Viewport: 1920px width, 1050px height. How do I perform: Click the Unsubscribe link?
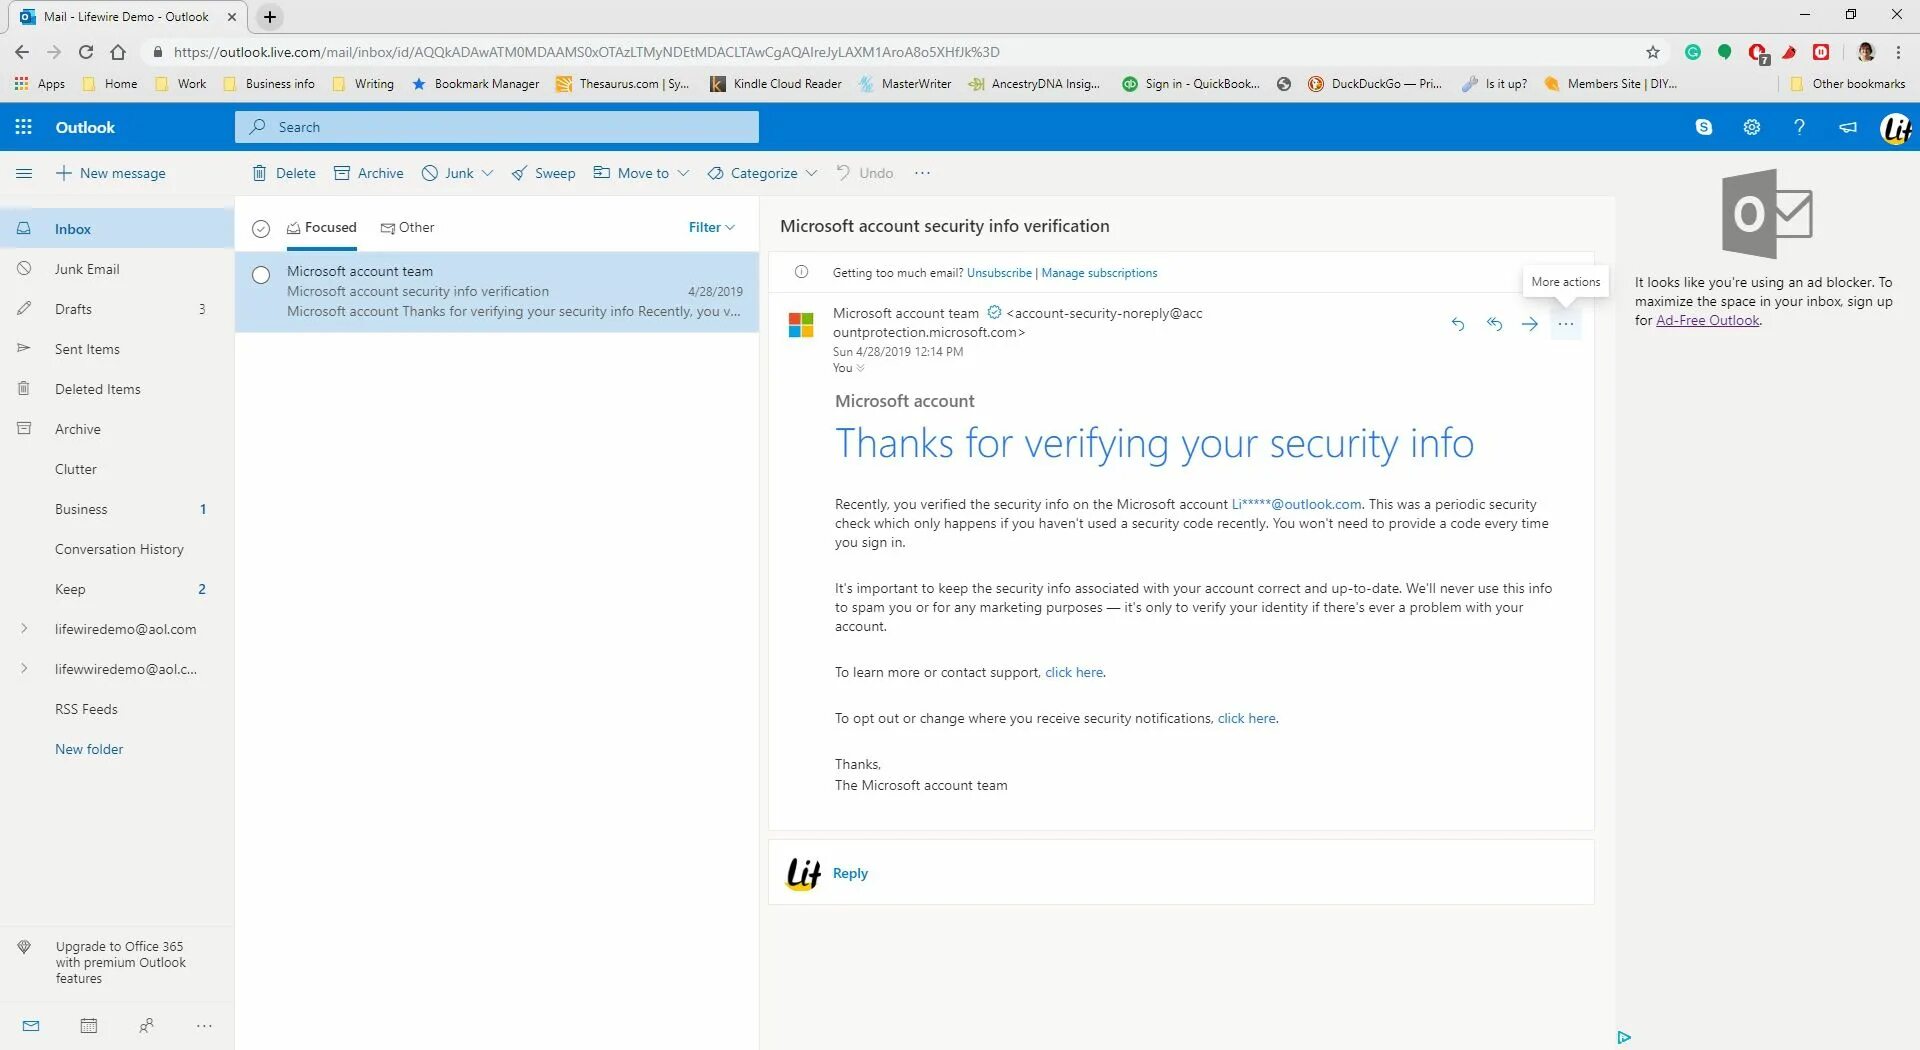(x=999, y=272)
